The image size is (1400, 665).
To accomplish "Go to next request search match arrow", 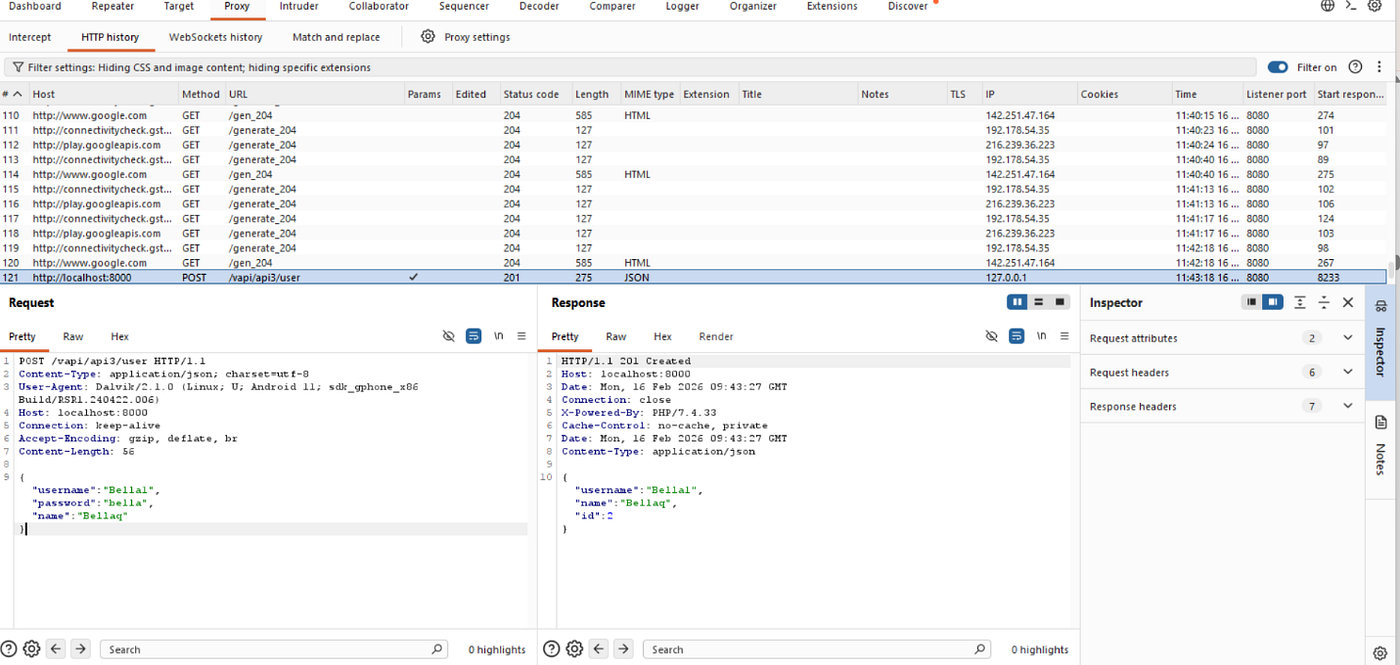I will (x=81, y=649).
